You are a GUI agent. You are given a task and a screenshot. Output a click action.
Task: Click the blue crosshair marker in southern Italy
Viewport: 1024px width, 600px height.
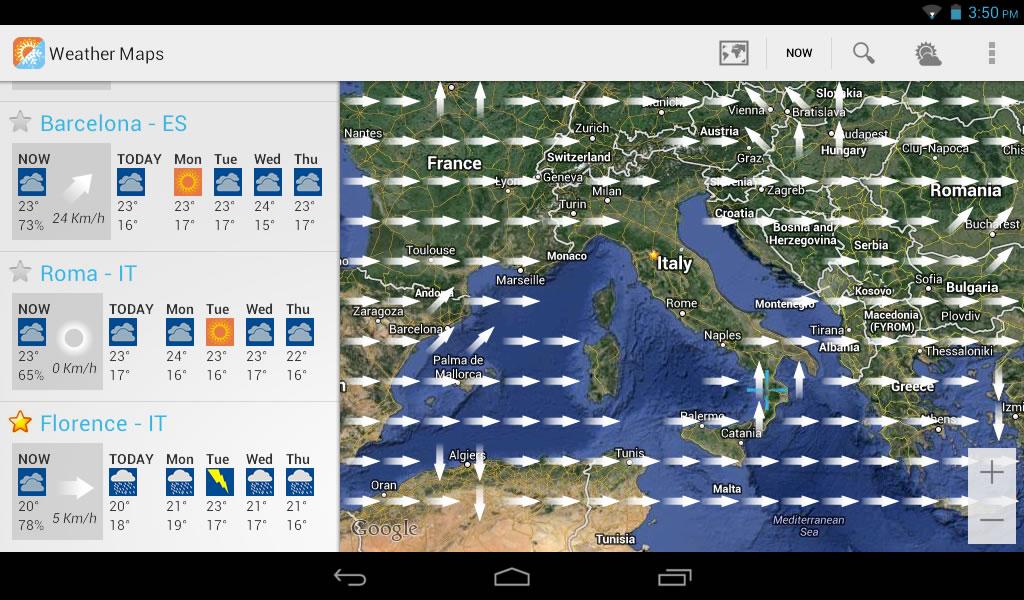[767, 390]
